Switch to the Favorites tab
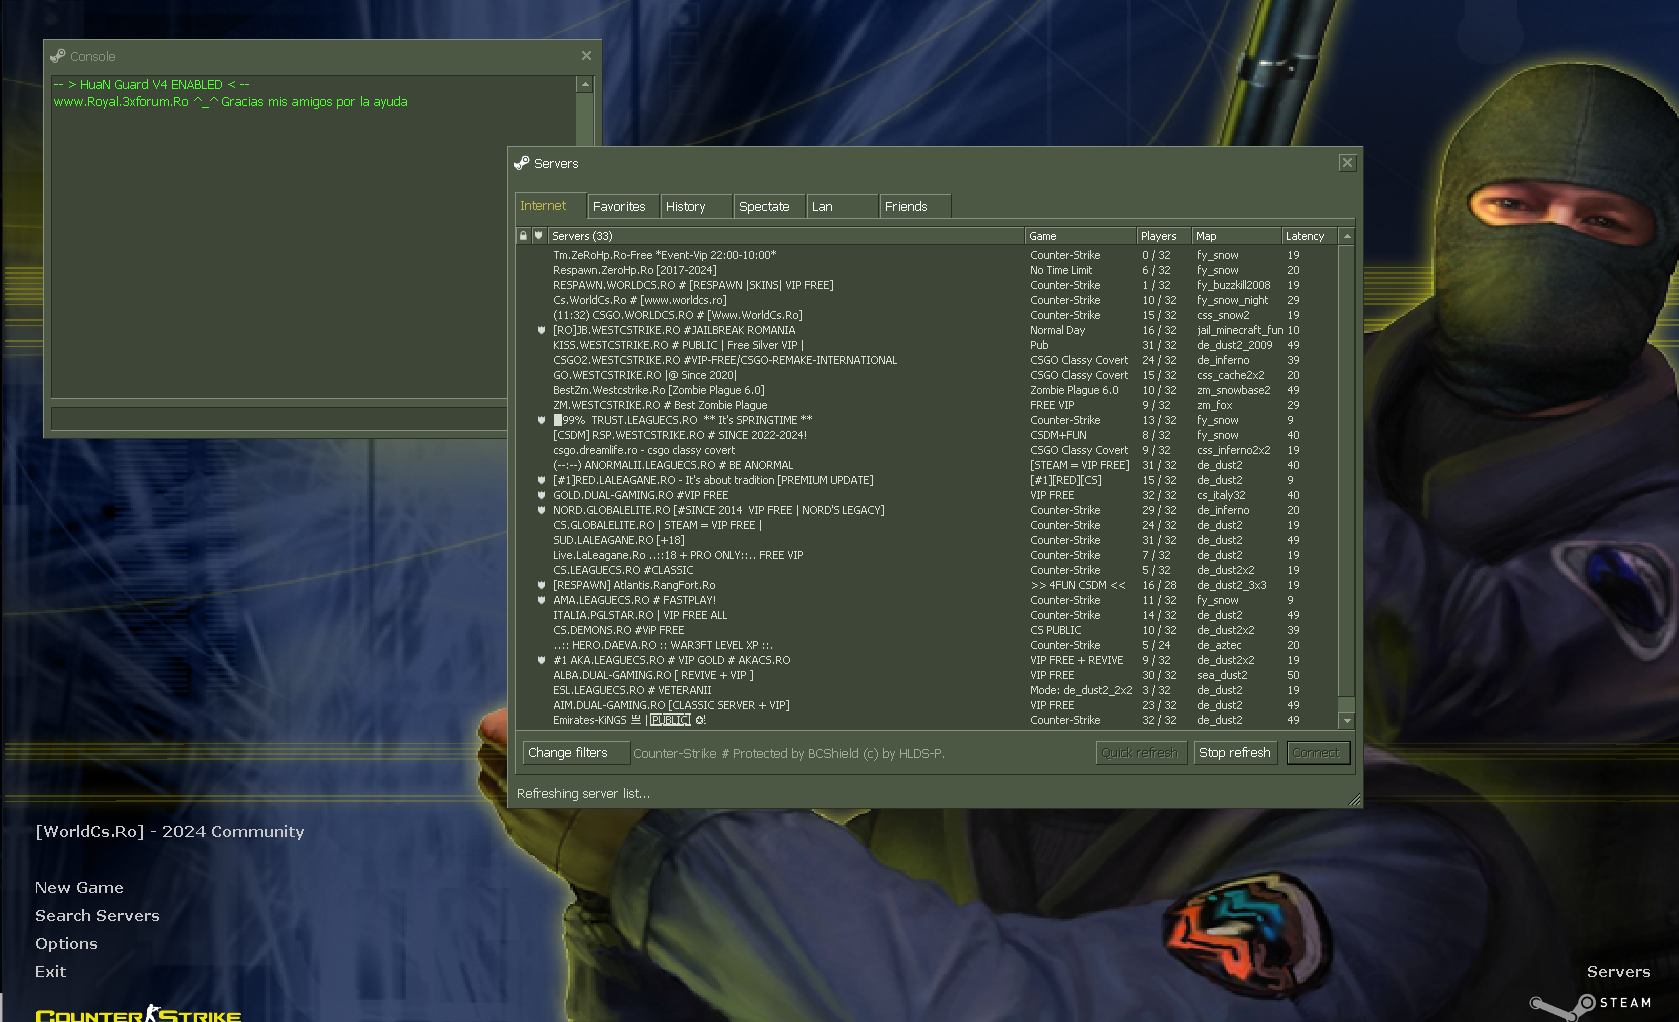The width and height of the screenshot is (1679, 1022). tap(620, 207)
